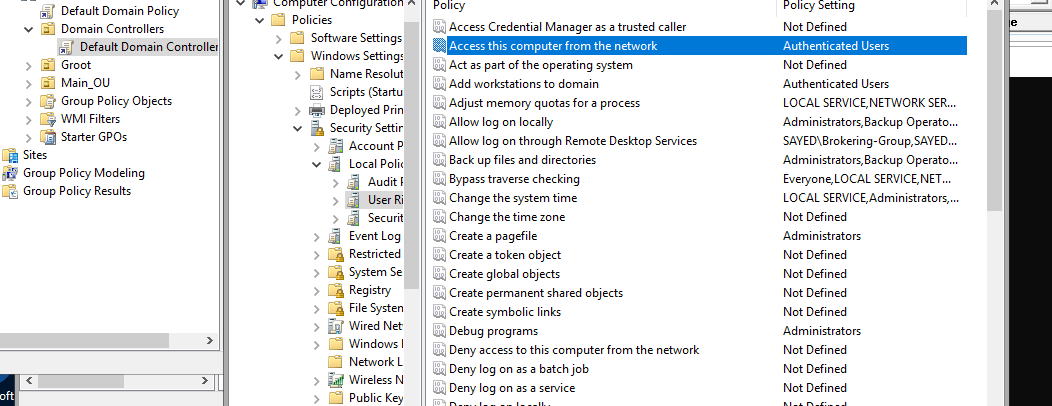
Task: Click the Wired Network policies icon
Action: pyautogui.click(x=335, y=326)
